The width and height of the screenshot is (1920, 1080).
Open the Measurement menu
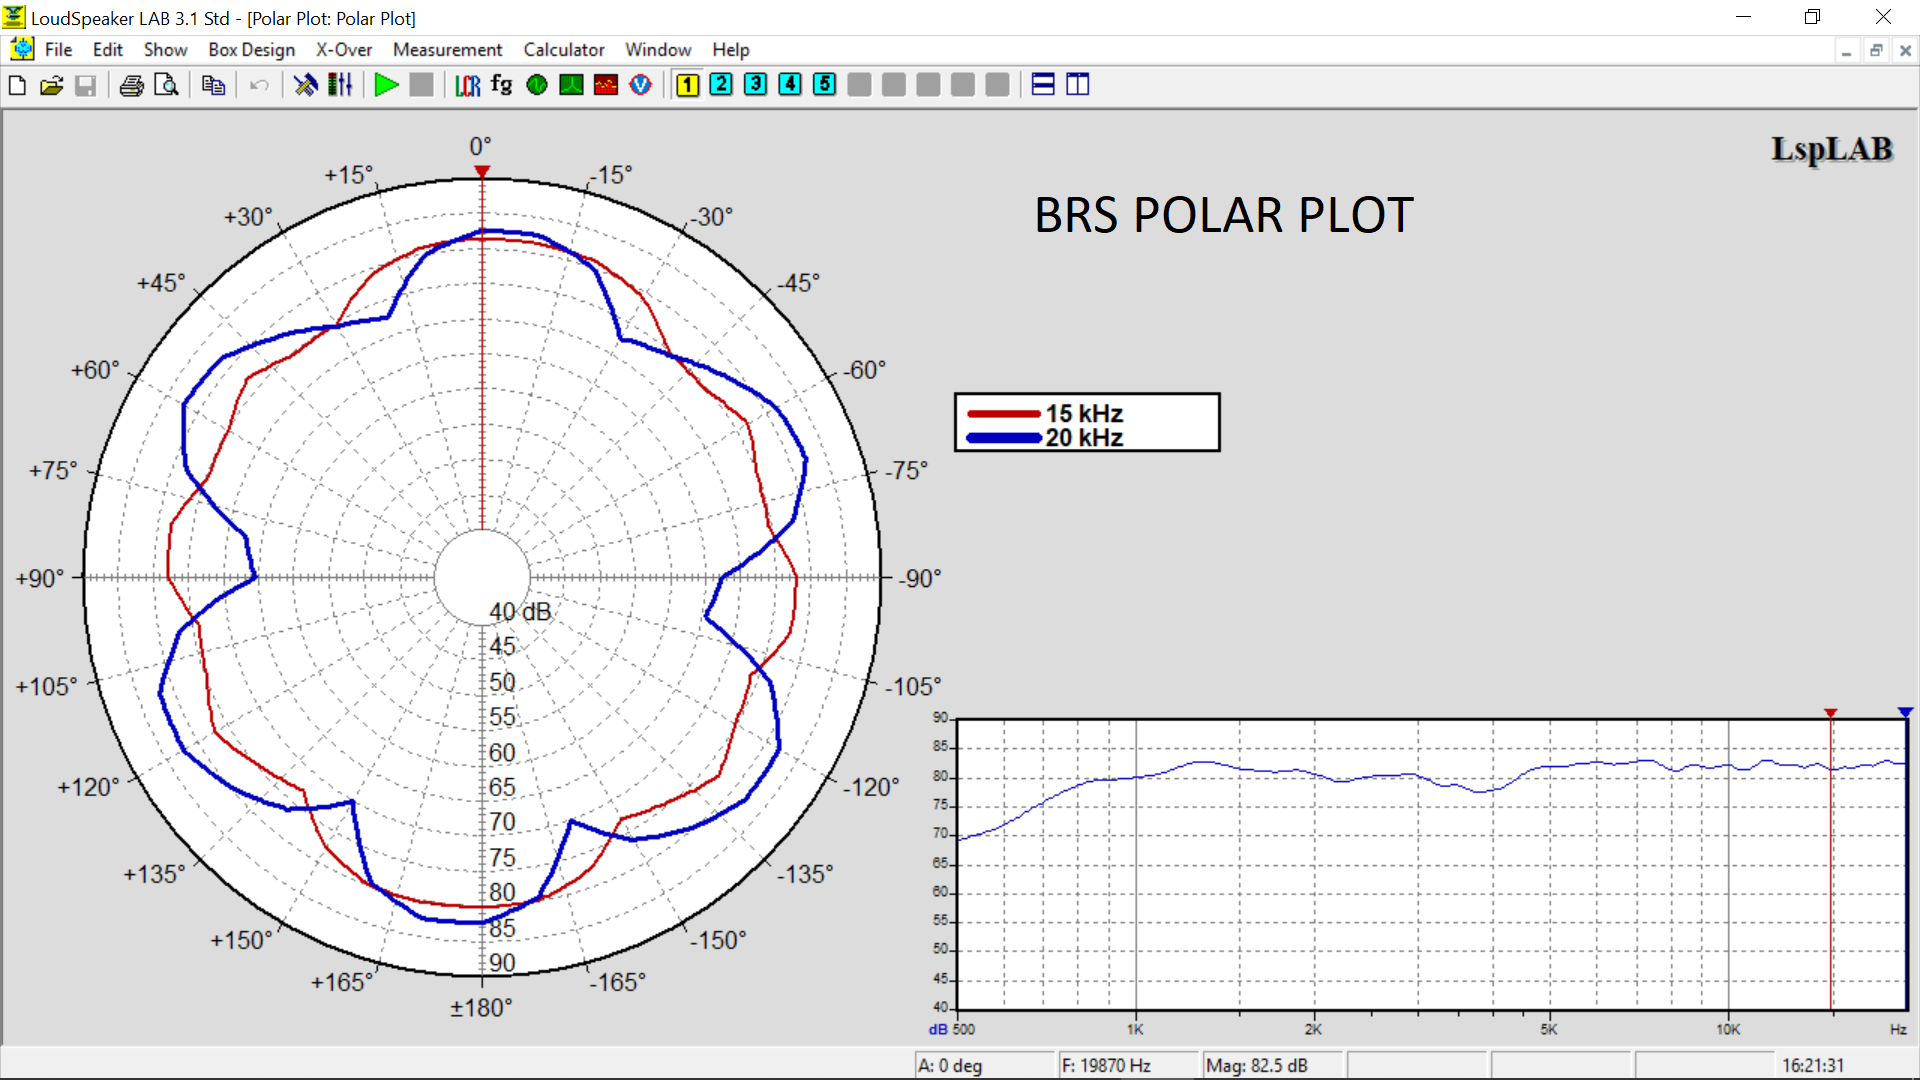point(447,49)
